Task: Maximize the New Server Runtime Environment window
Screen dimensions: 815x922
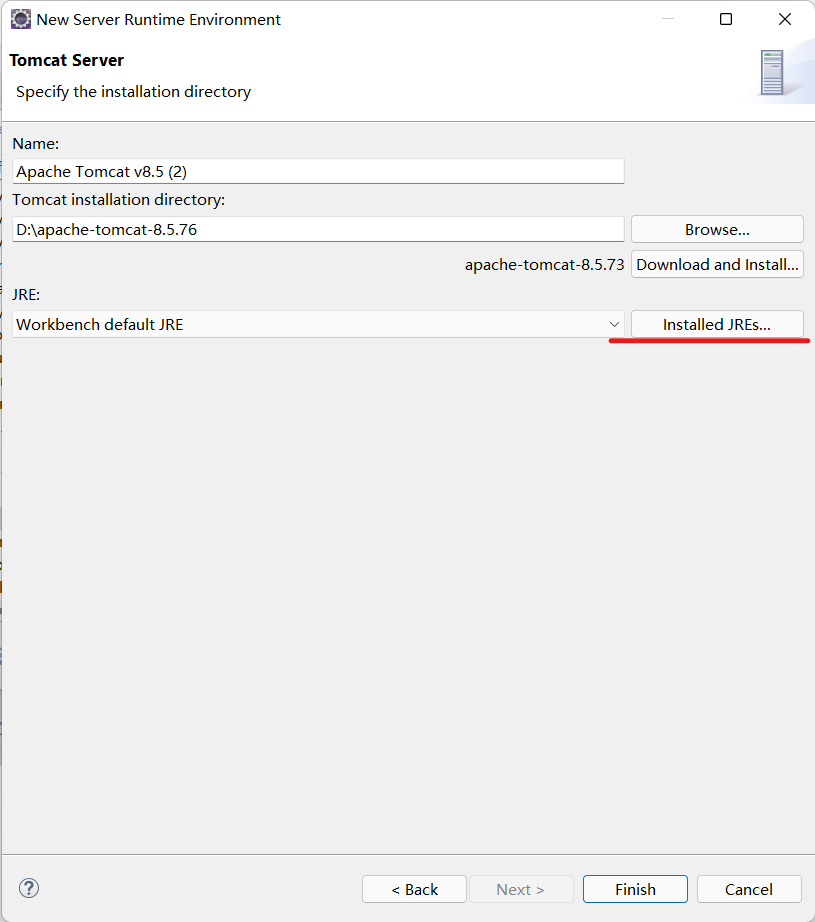Action: coord(726,19)
